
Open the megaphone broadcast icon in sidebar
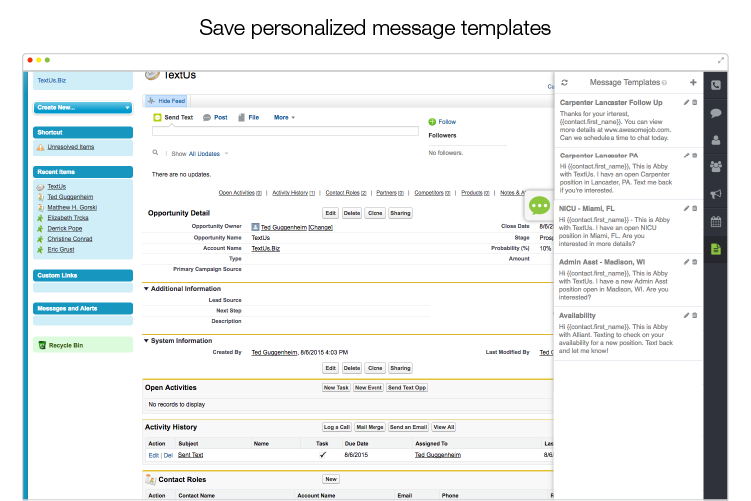pos(716,194)
